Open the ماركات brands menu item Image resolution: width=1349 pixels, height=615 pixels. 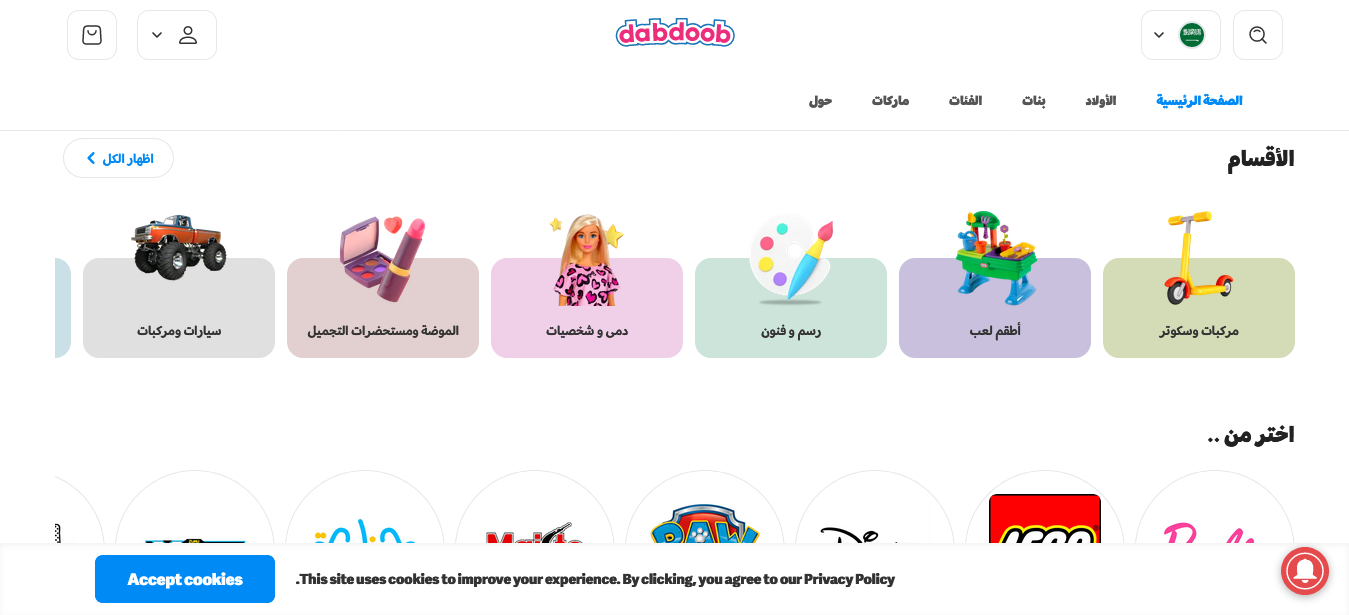890,101
